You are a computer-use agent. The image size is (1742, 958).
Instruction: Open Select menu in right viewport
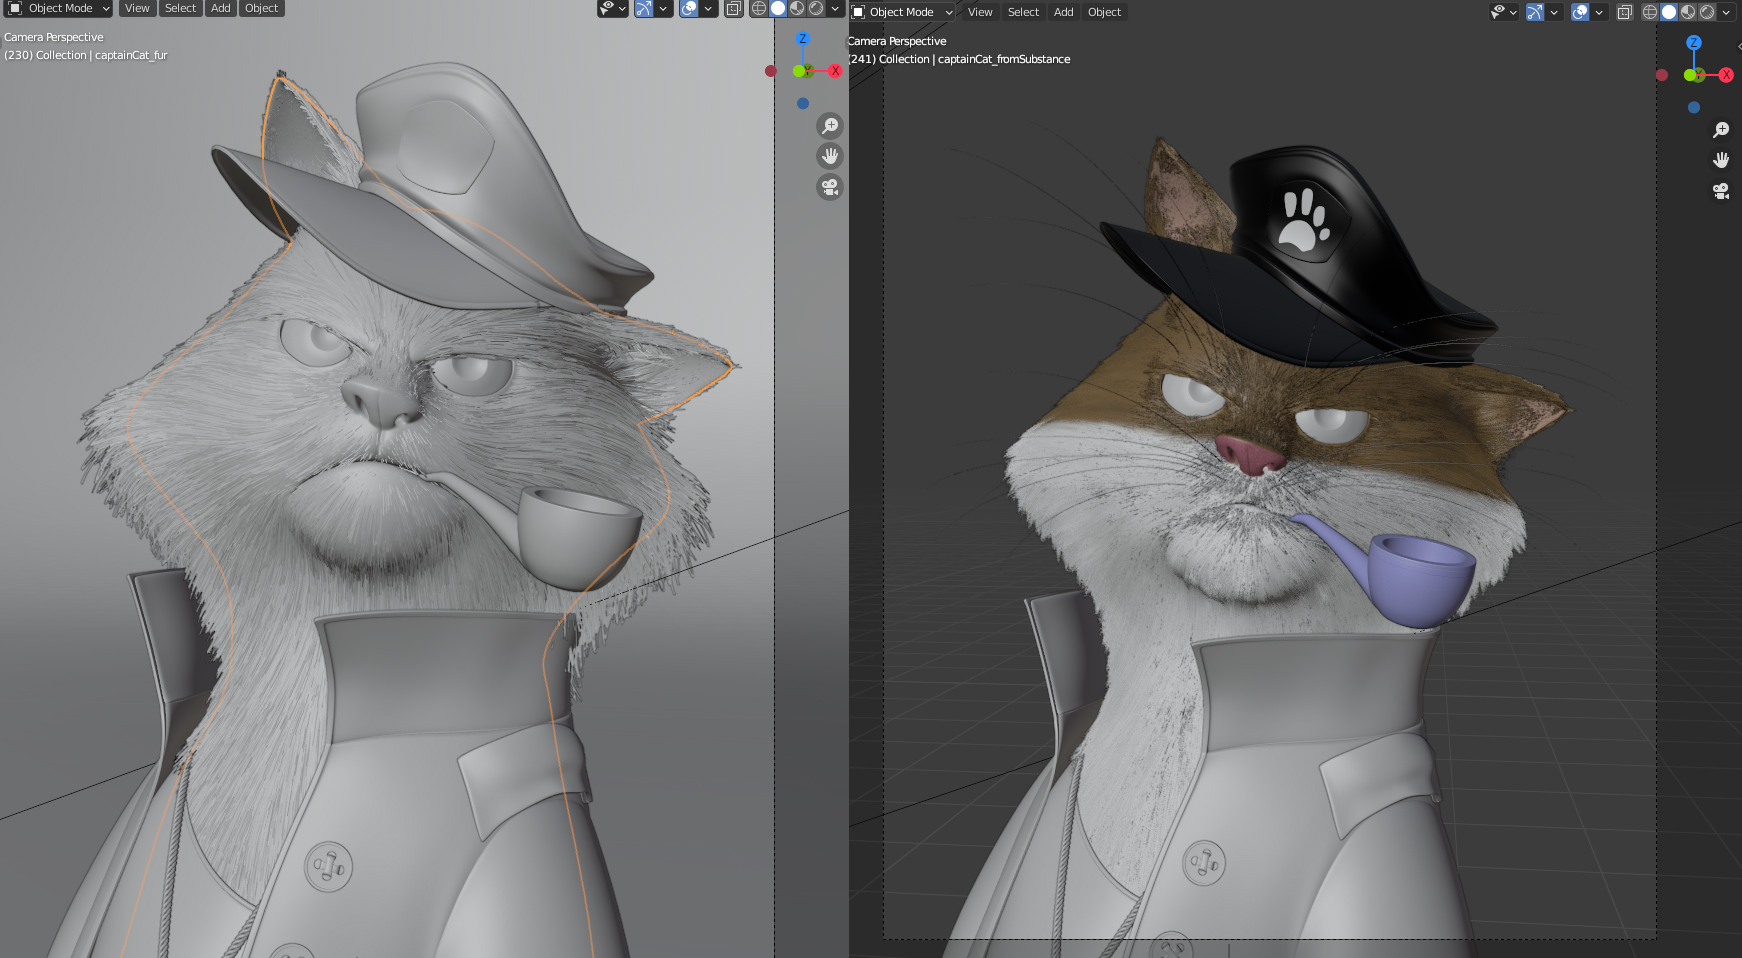(1023, 12)
